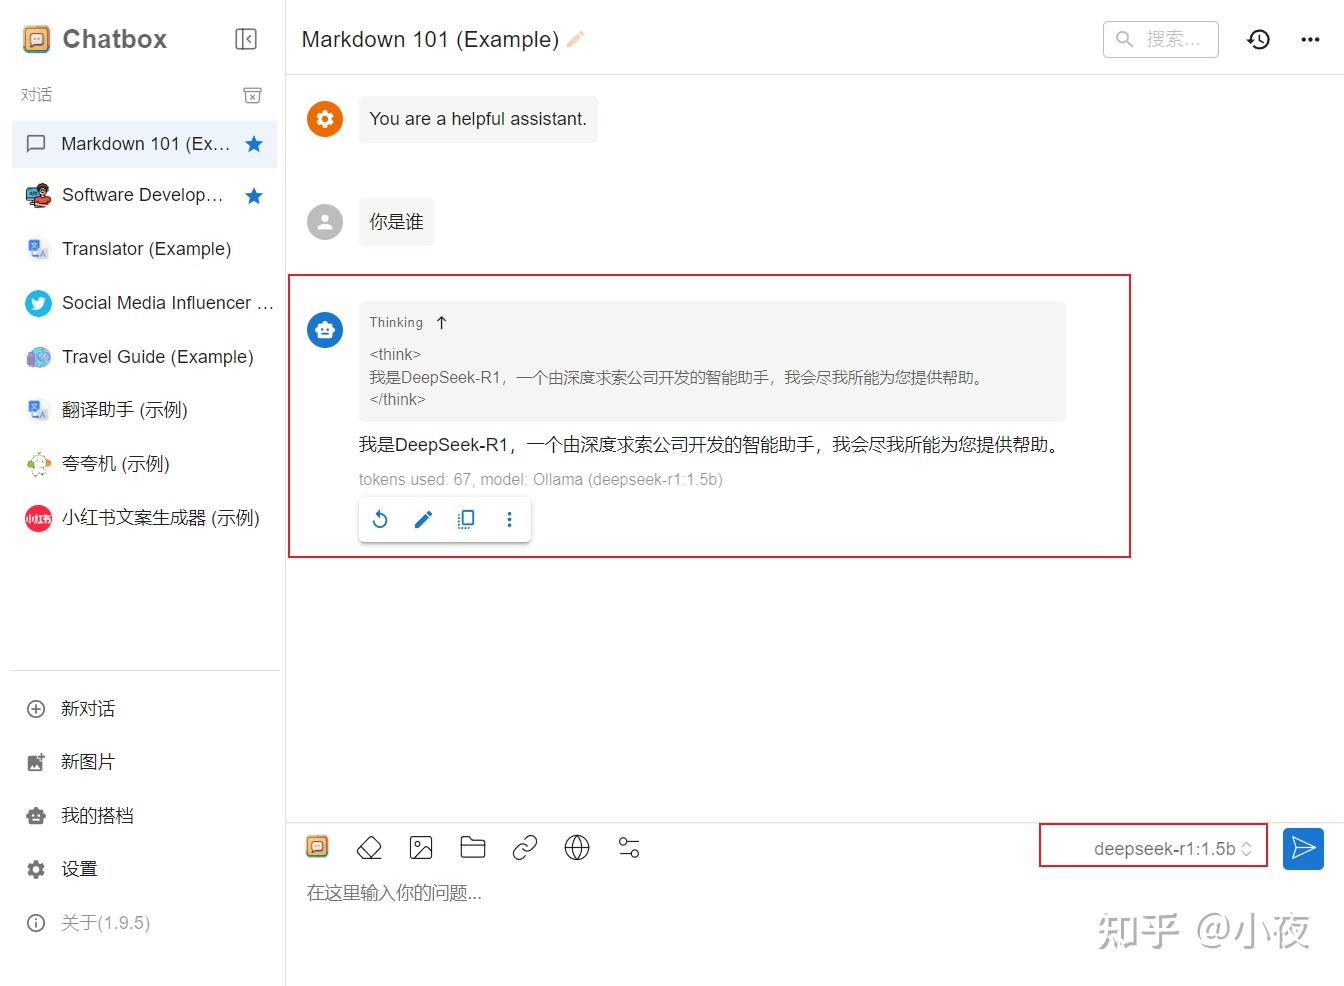Screen dimensions: 1344x986
Task: Open deepseek-r1:1.5b model selector
Action: click(x=1172, y=849)
